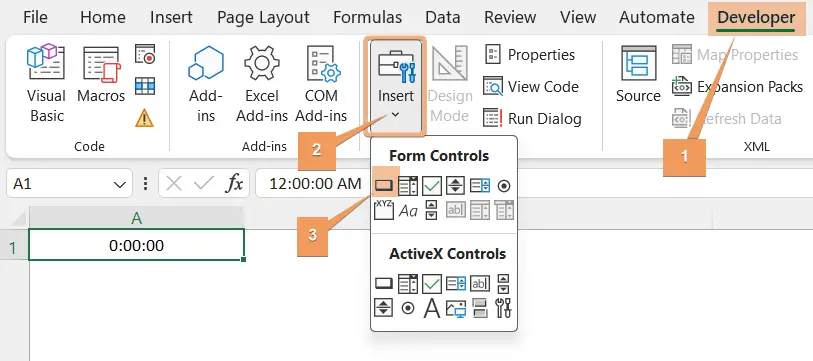
Task: Select ActiveX Check Box control
Action: point(431,283)
